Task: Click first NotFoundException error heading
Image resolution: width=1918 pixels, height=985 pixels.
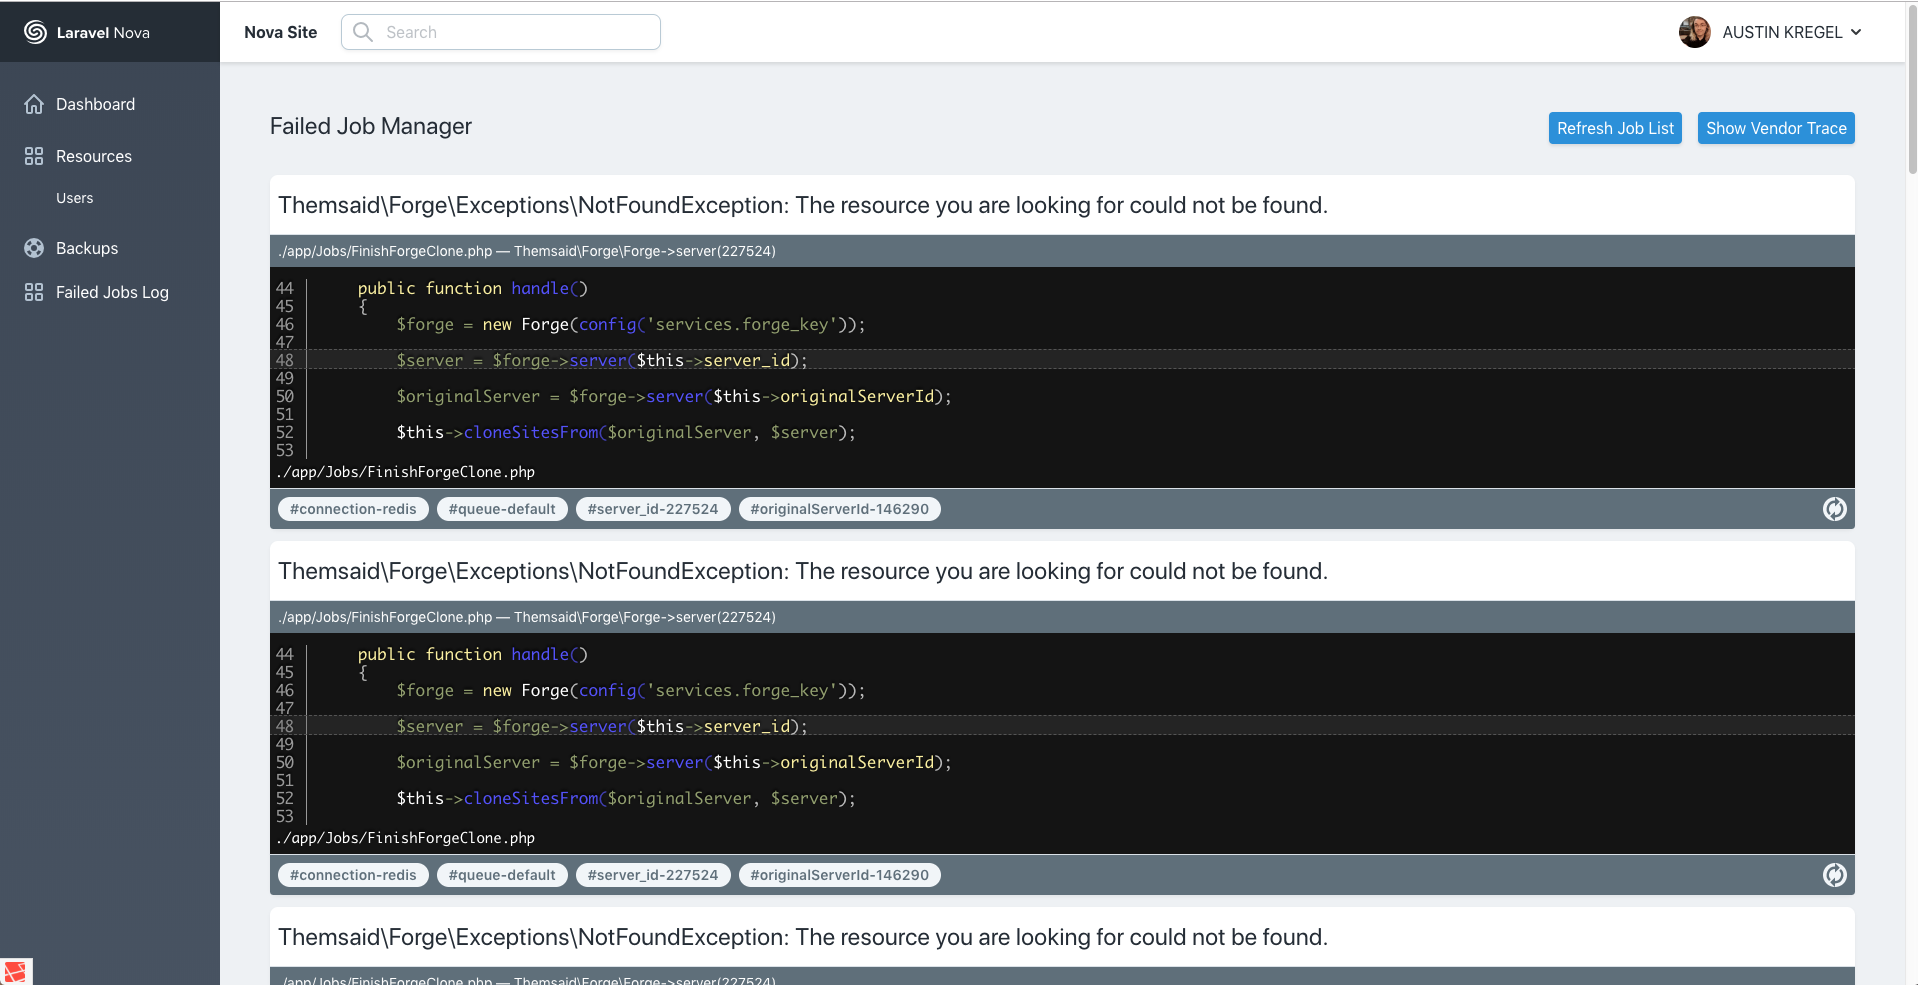Action: [803, 205]
